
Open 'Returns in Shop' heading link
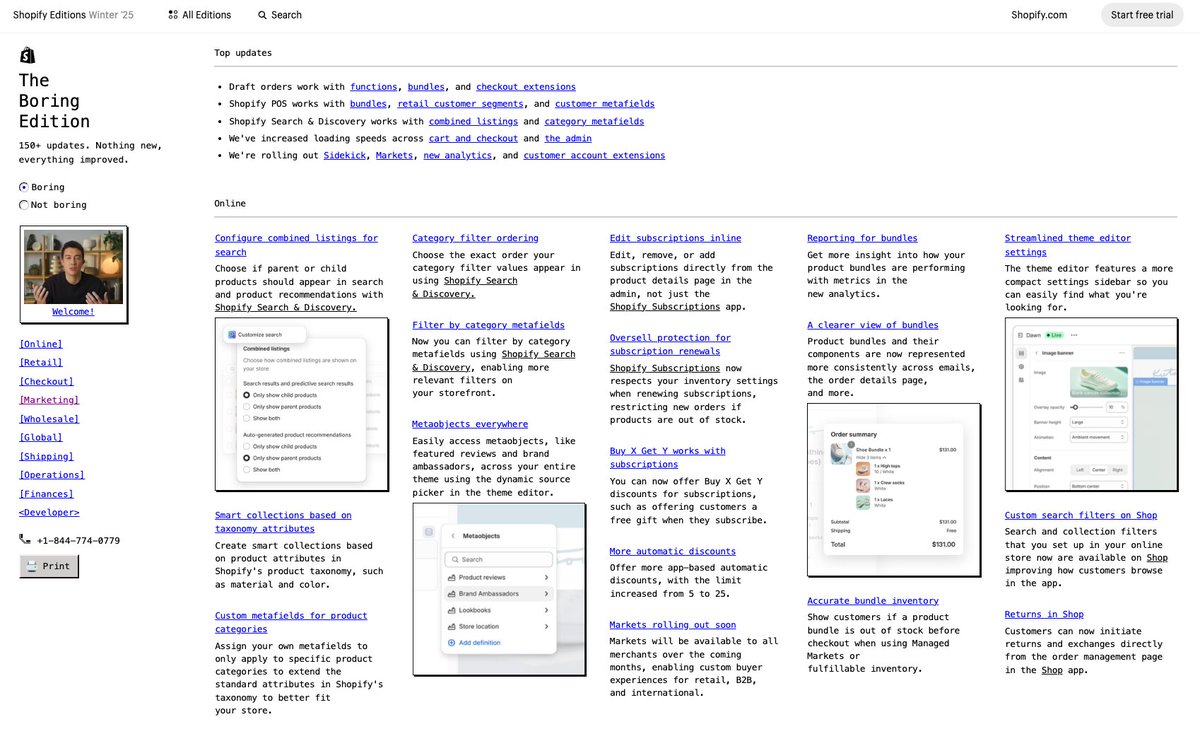tap(1044, 614)
